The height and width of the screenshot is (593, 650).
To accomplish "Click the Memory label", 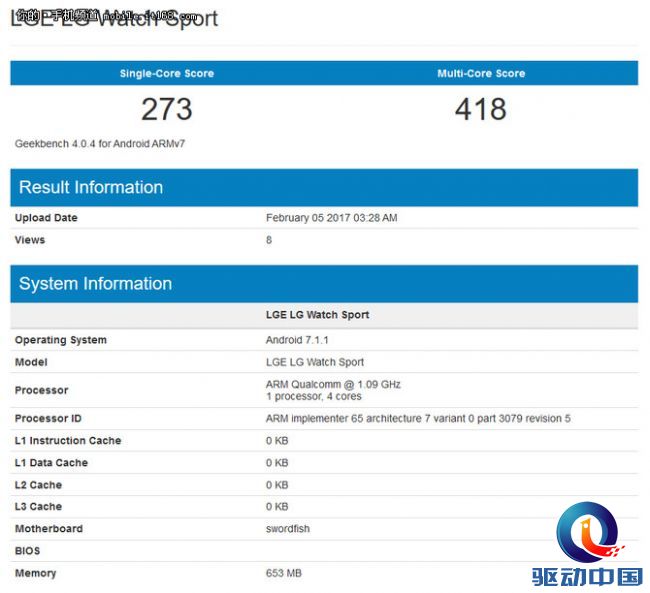I will [36, 573].
